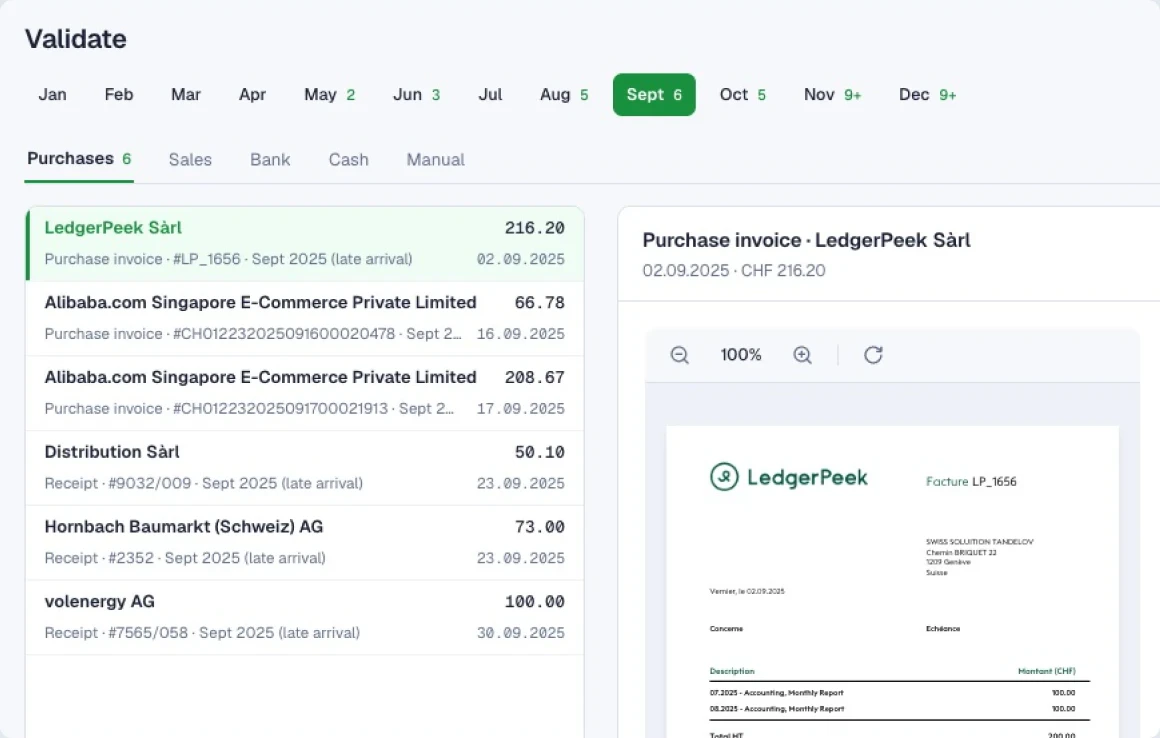Click the 16.09.2025 date in list
The image size is (1160, 738).
click(x=520, y=334)
